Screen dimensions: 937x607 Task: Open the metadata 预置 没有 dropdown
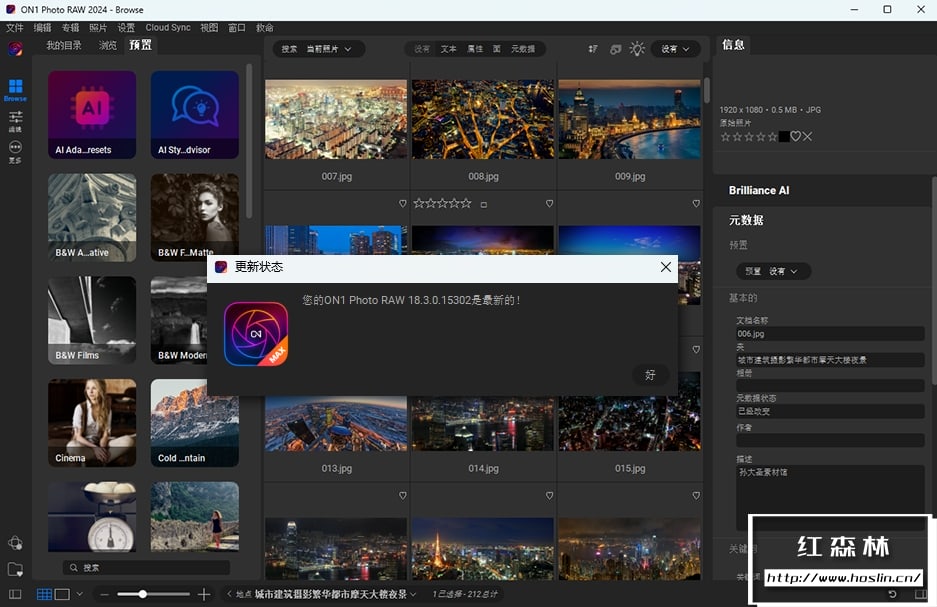click(773, 271)
